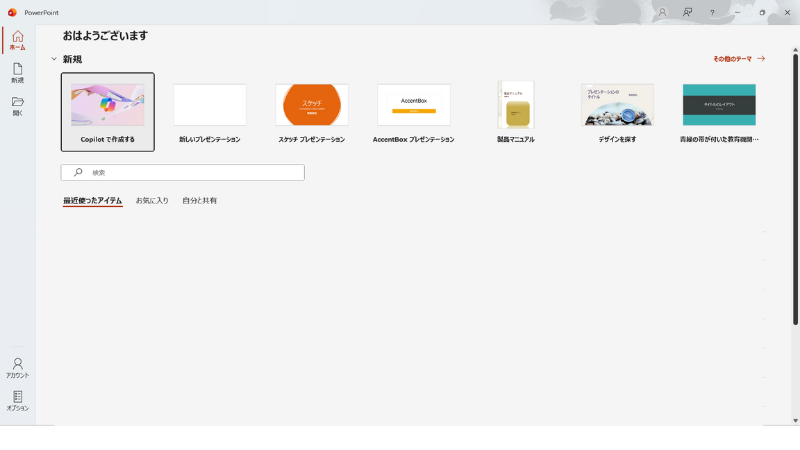Switch to the 自分と共有 tab
The width and height of the screenshot is (800, 450).
click(199, 201)
